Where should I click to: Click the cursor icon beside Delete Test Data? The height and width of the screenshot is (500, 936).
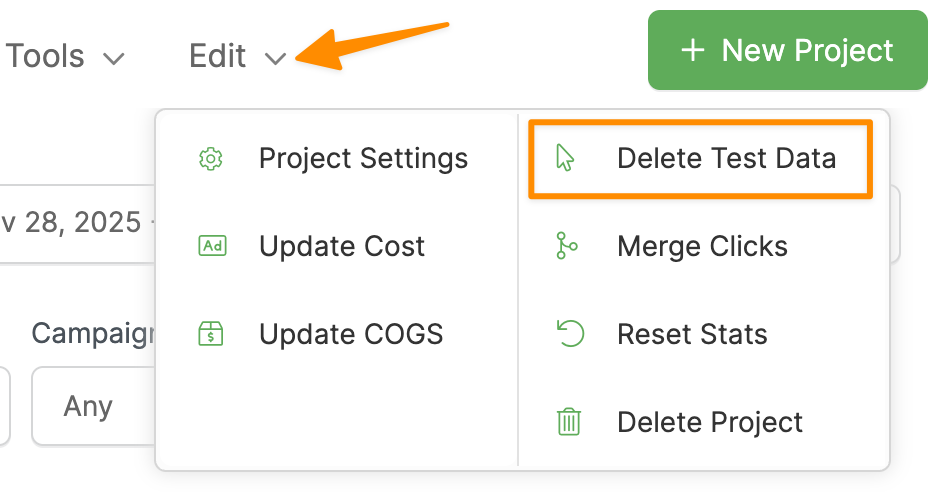(x=567, y=159)
